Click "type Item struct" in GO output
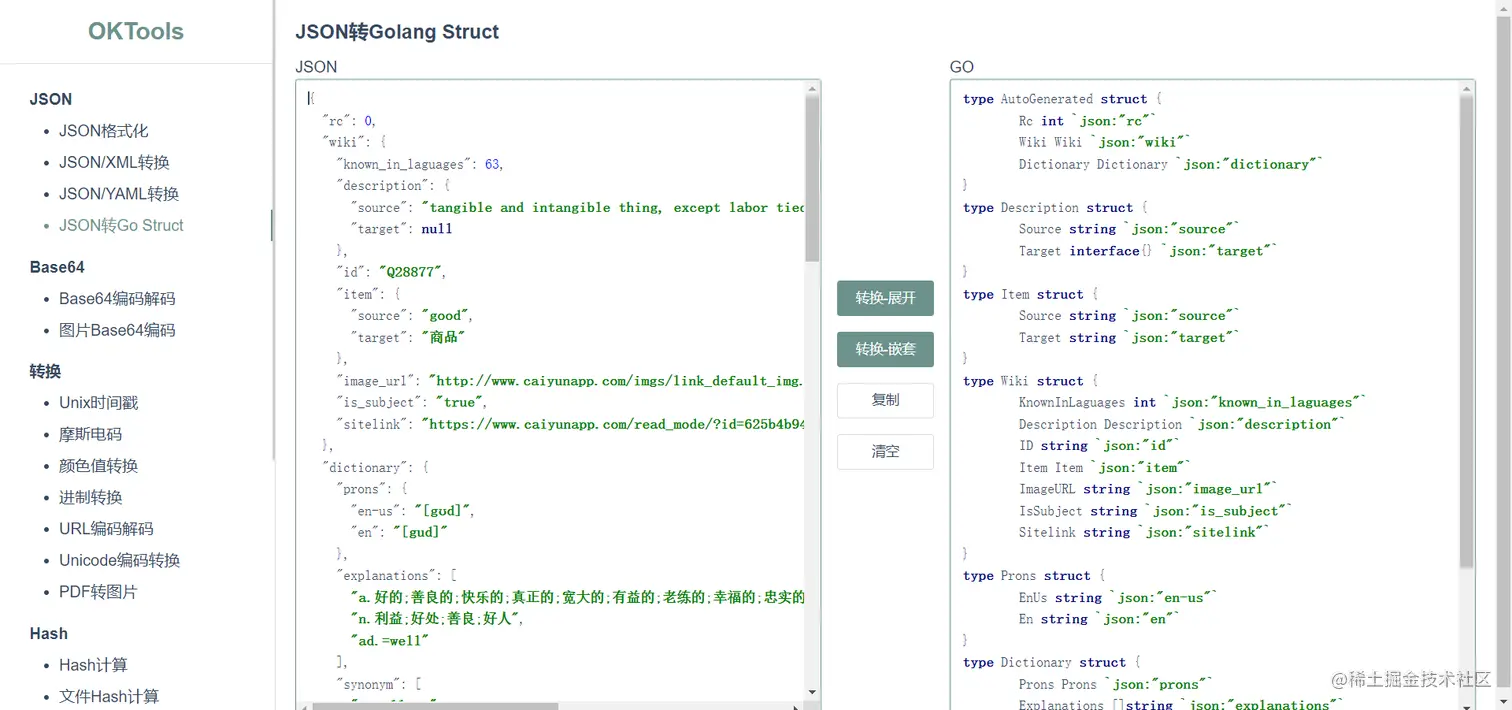Screen dimensions: 1512x710 pos(1030,294)
